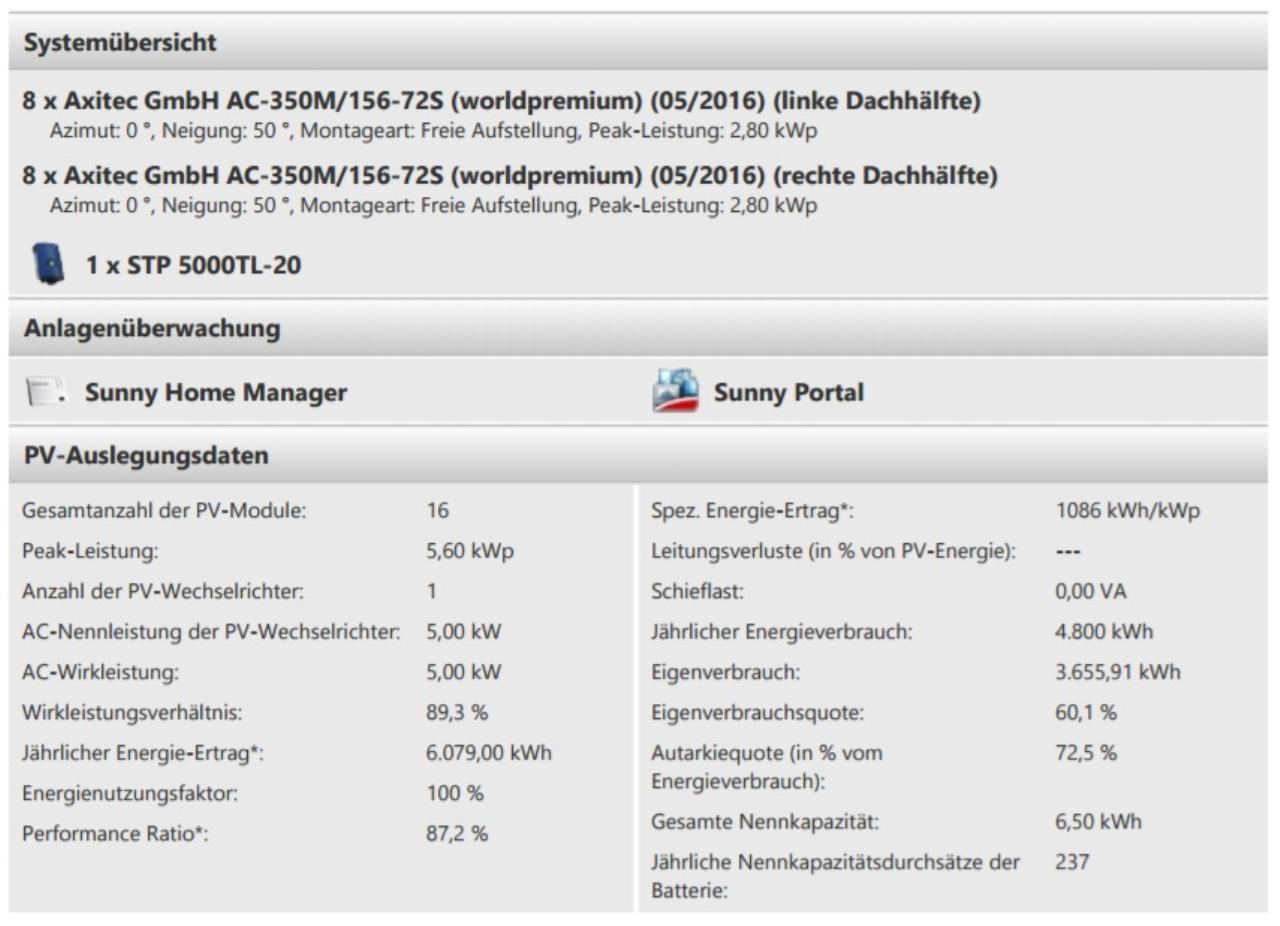This screenshot has width=1280, height=926.
Task: Click the 'AC-Nennleistung der PV-Wechselrichter:' label
Action: pos(211,632)
